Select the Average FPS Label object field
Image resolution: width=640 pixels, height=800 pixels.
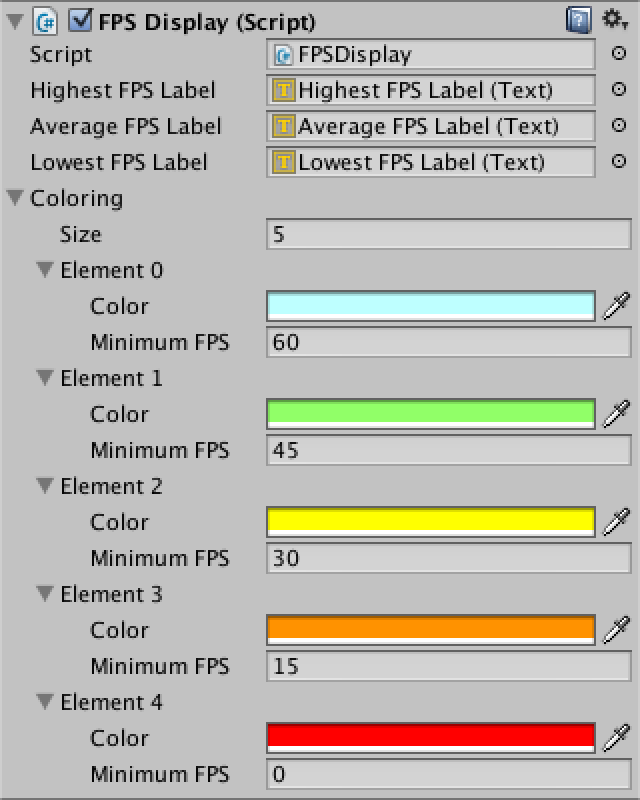(430, 126)
